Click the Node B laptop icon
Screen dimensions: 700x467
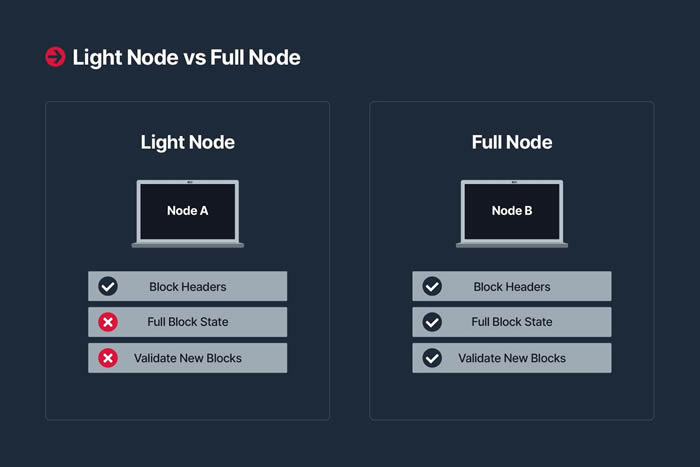512,213
